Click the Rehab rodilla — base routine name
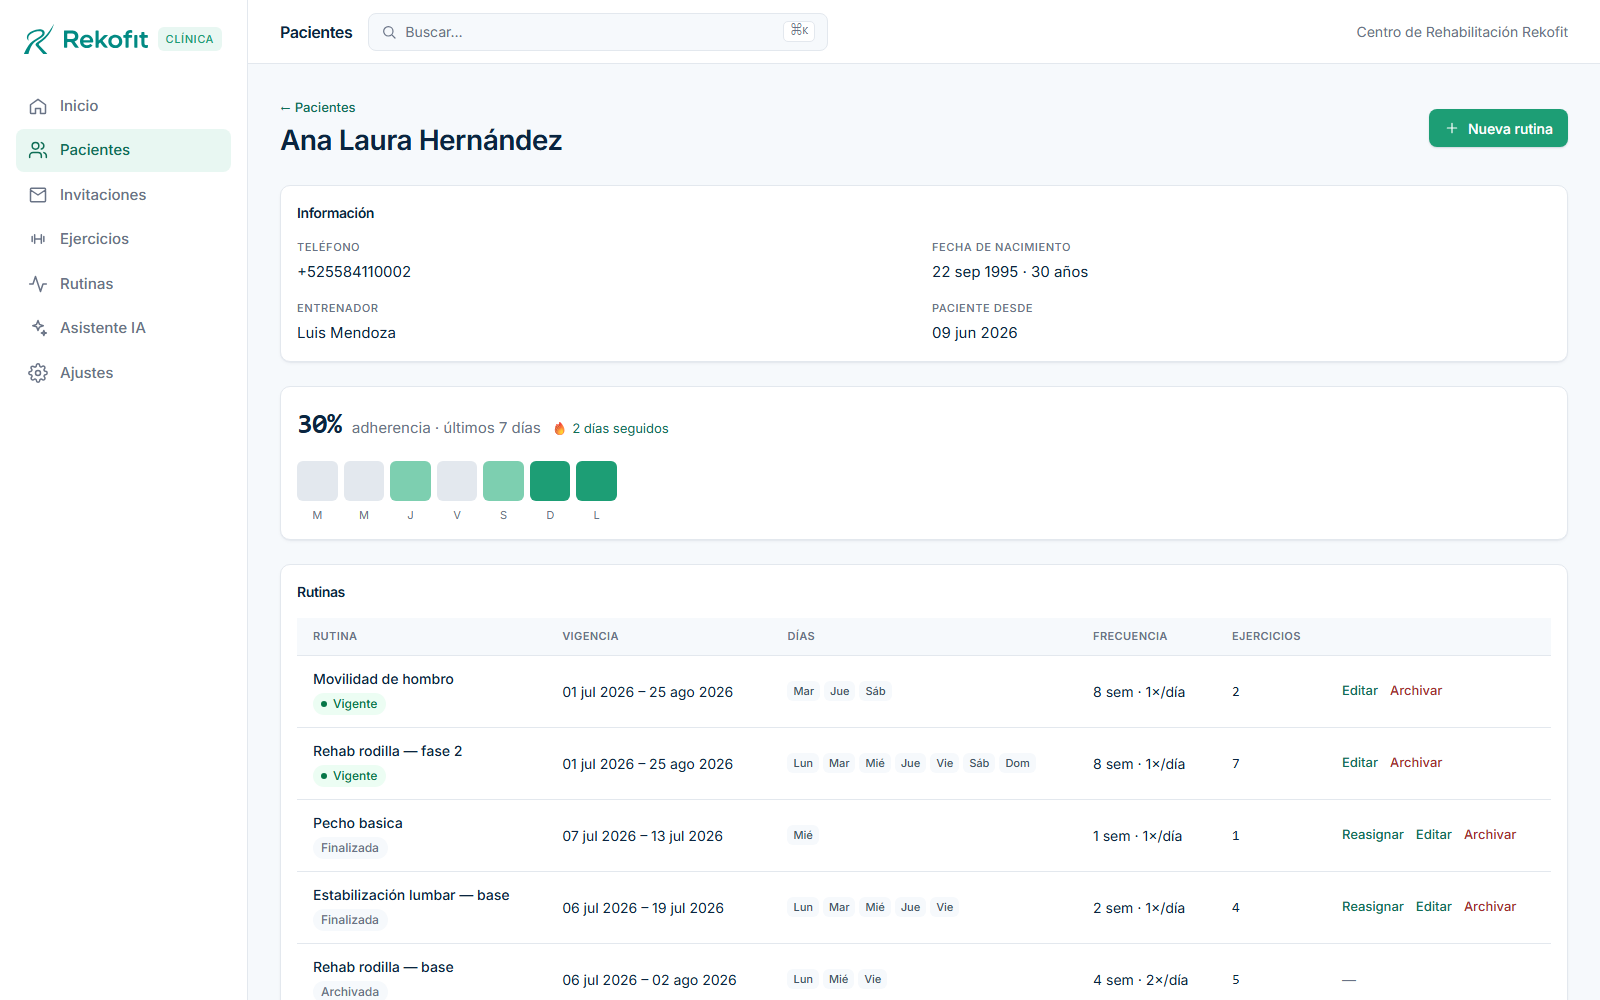This screenshot has width=1600, height=1000. 383,967
